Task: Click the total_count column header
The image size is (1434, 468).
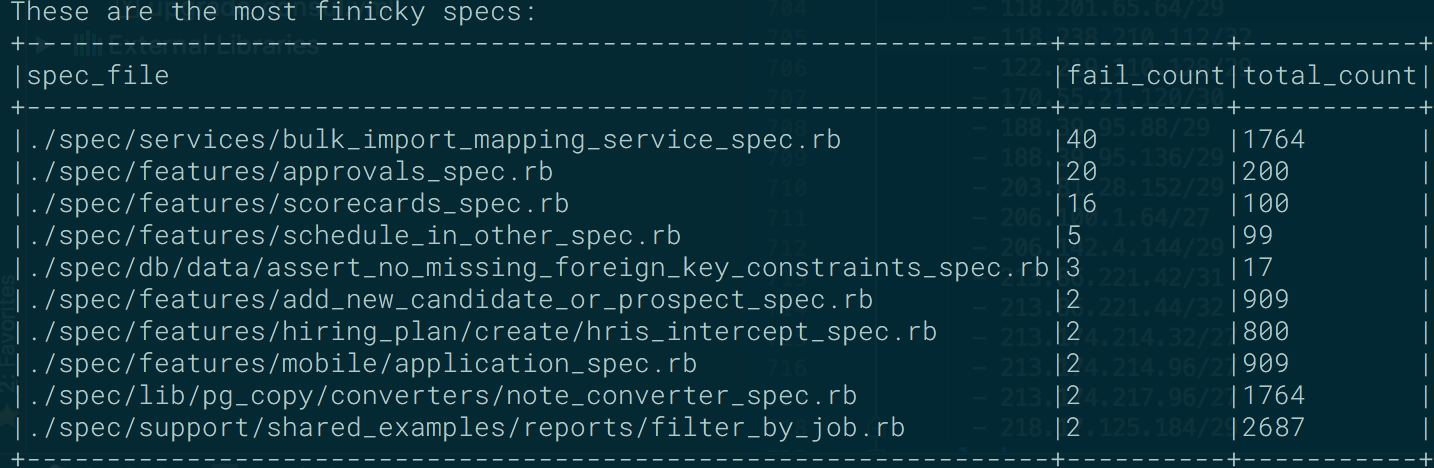Action: (1329, 76)
